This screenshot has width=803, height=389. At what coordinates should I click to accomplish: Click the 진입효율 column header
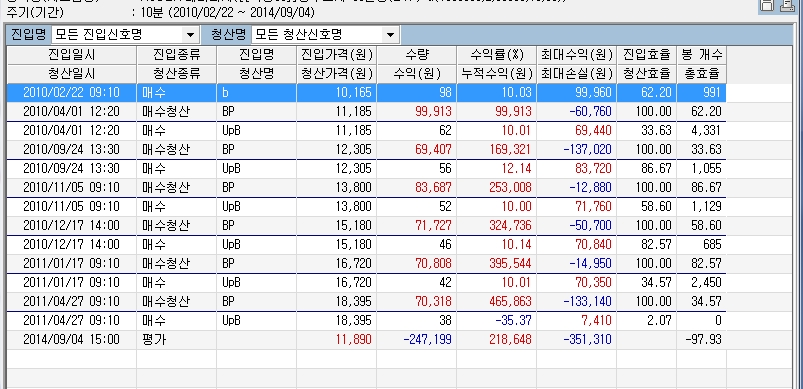pos(647,54)
